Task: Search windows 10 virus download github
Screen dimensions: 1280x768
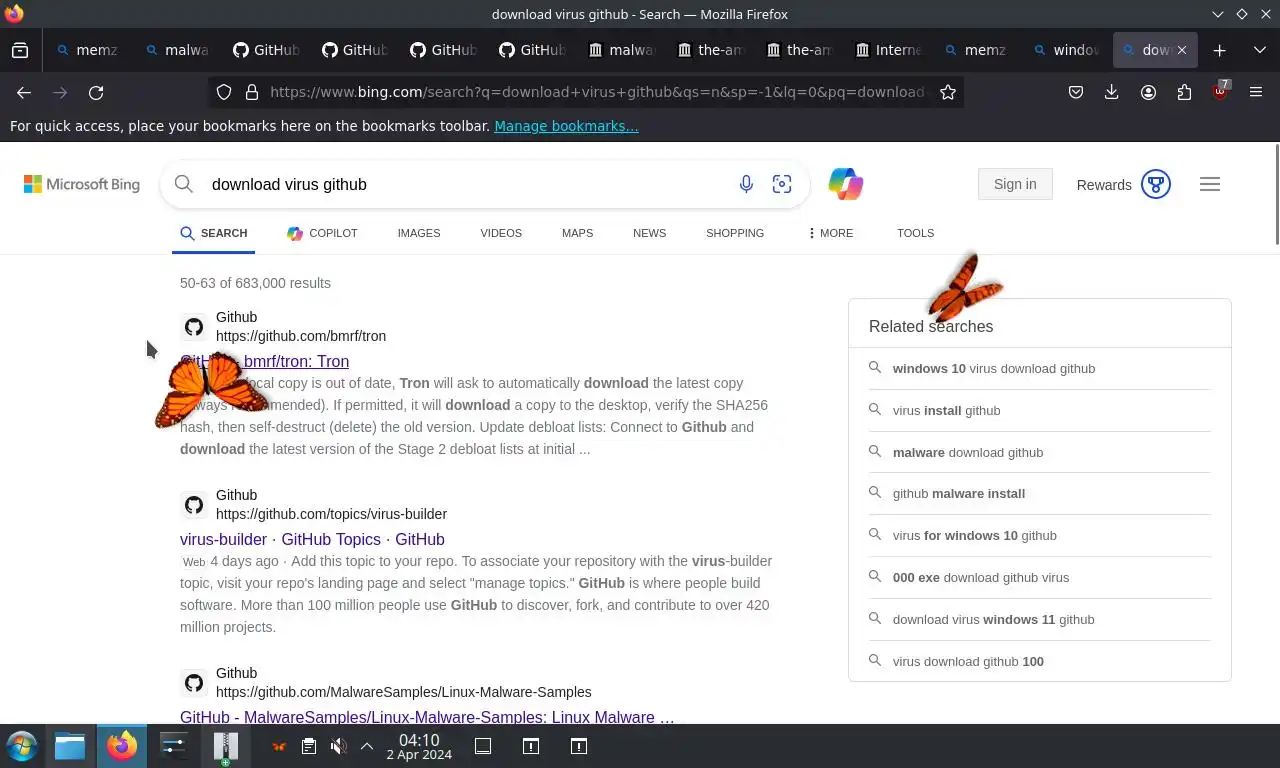Action: pyautogui.click(x=994, y=368)
